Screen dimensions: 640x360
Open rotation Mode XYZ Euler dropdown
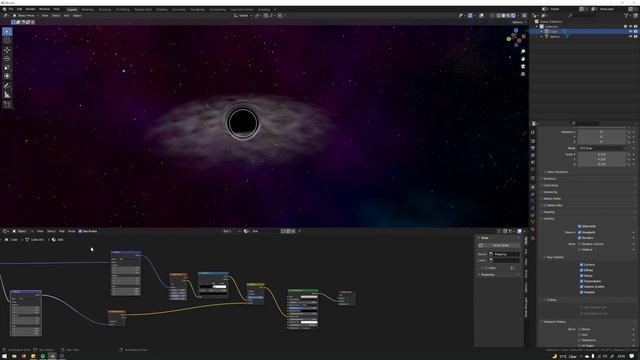[x=602, y=148]
